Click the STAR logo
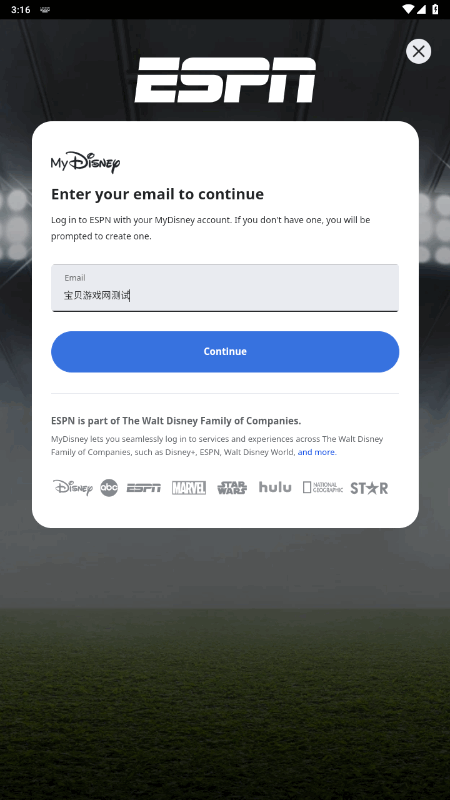 point(369,488)
